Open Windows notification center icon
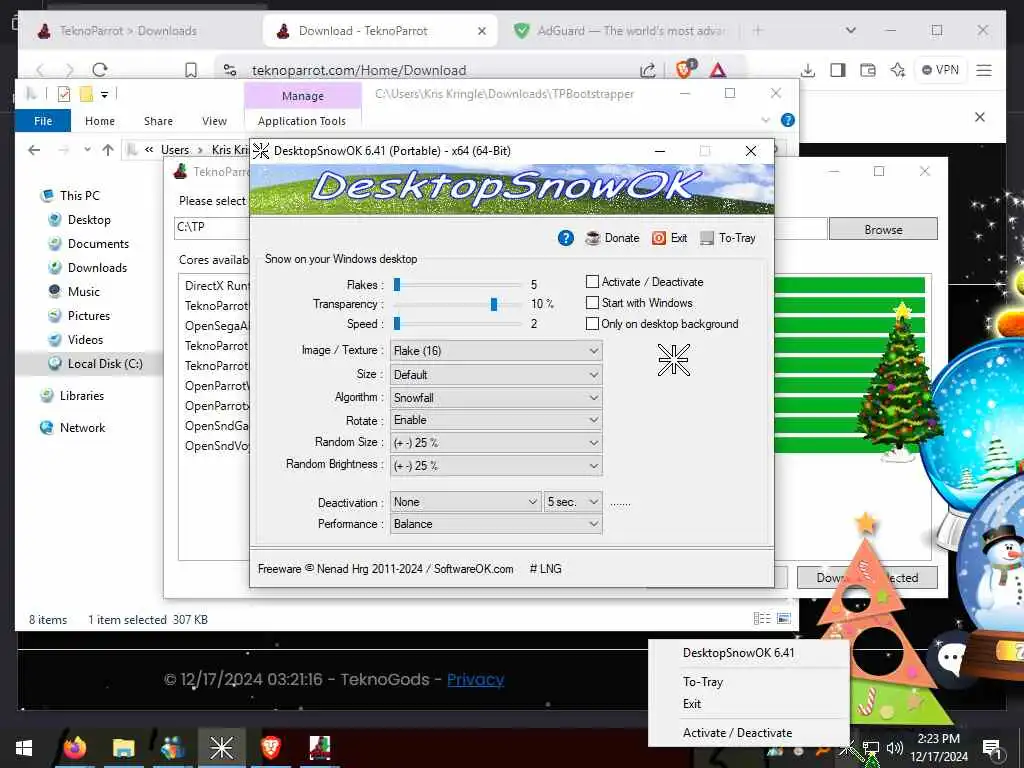Screen dimensions: 1024x768 (991, 748)
